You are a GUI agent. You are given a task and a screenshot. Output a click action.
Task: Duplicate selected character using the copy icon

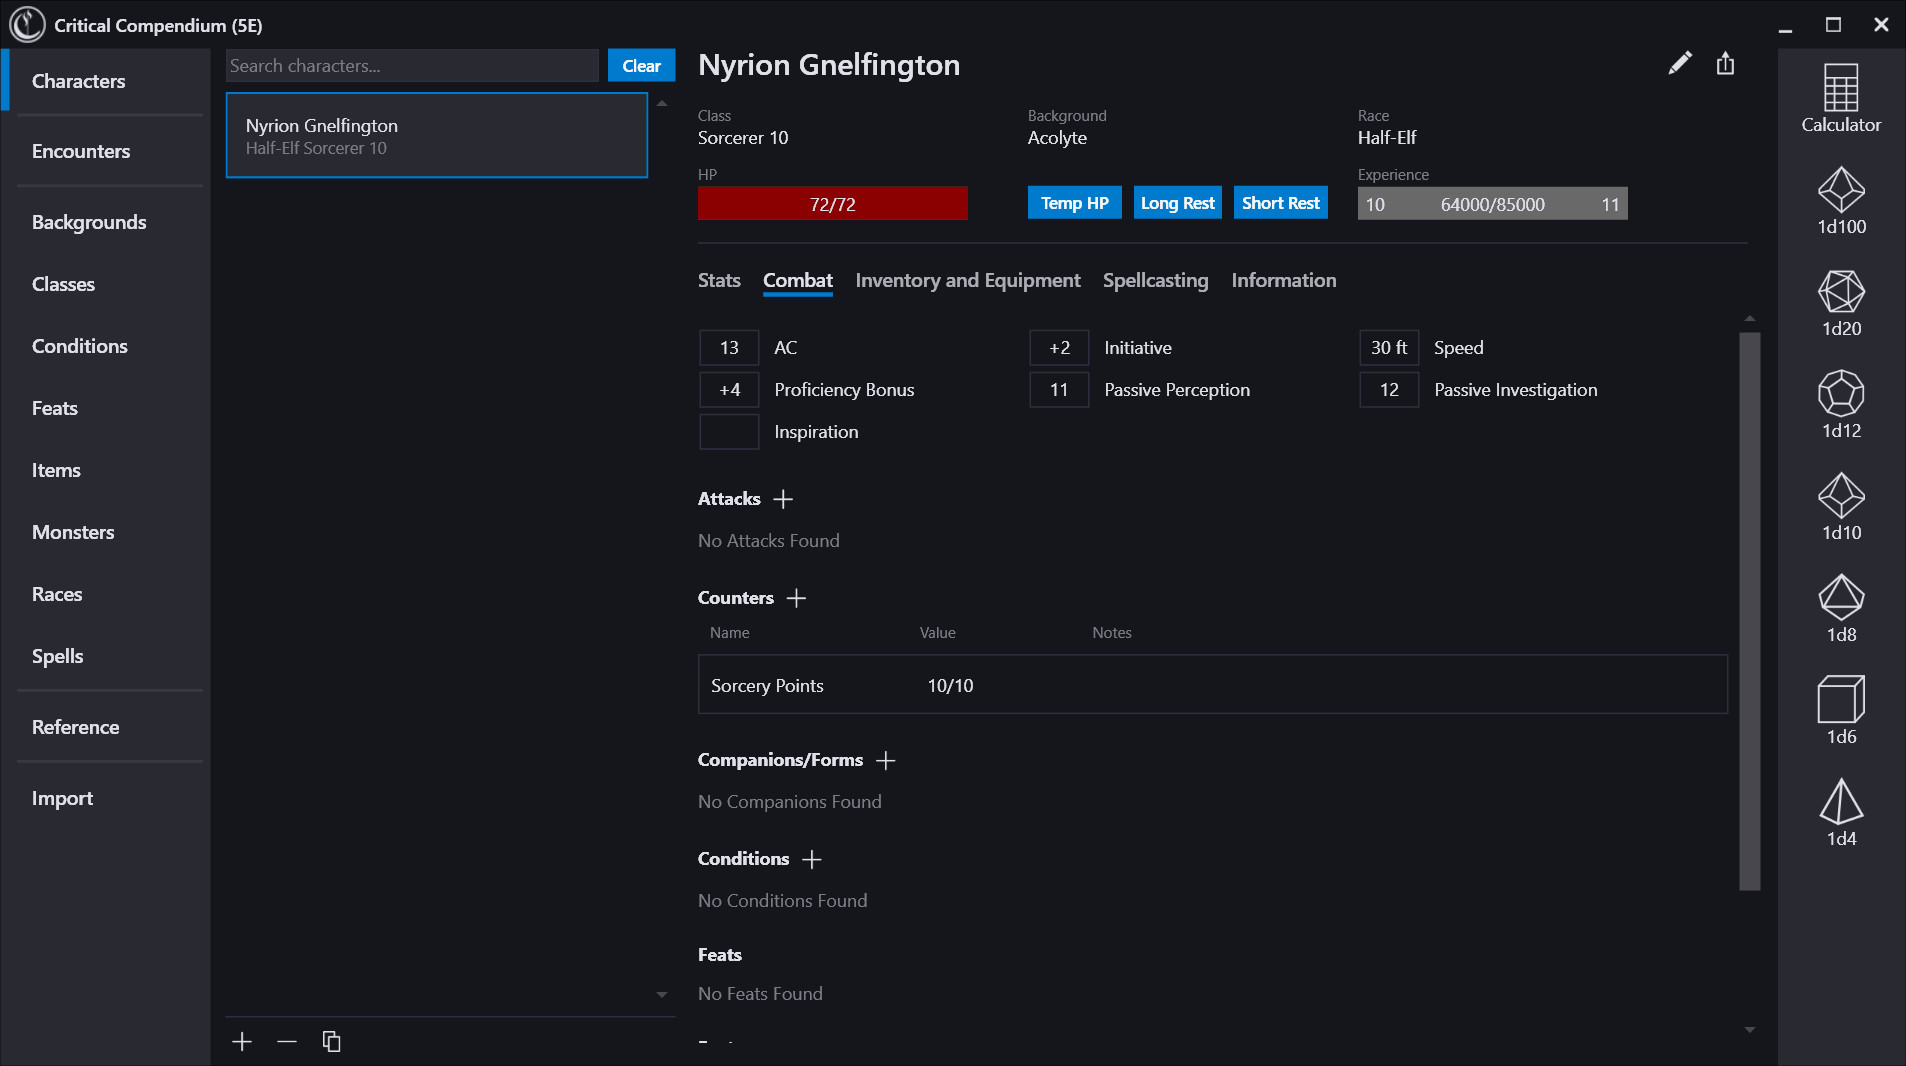[331, 1041]
